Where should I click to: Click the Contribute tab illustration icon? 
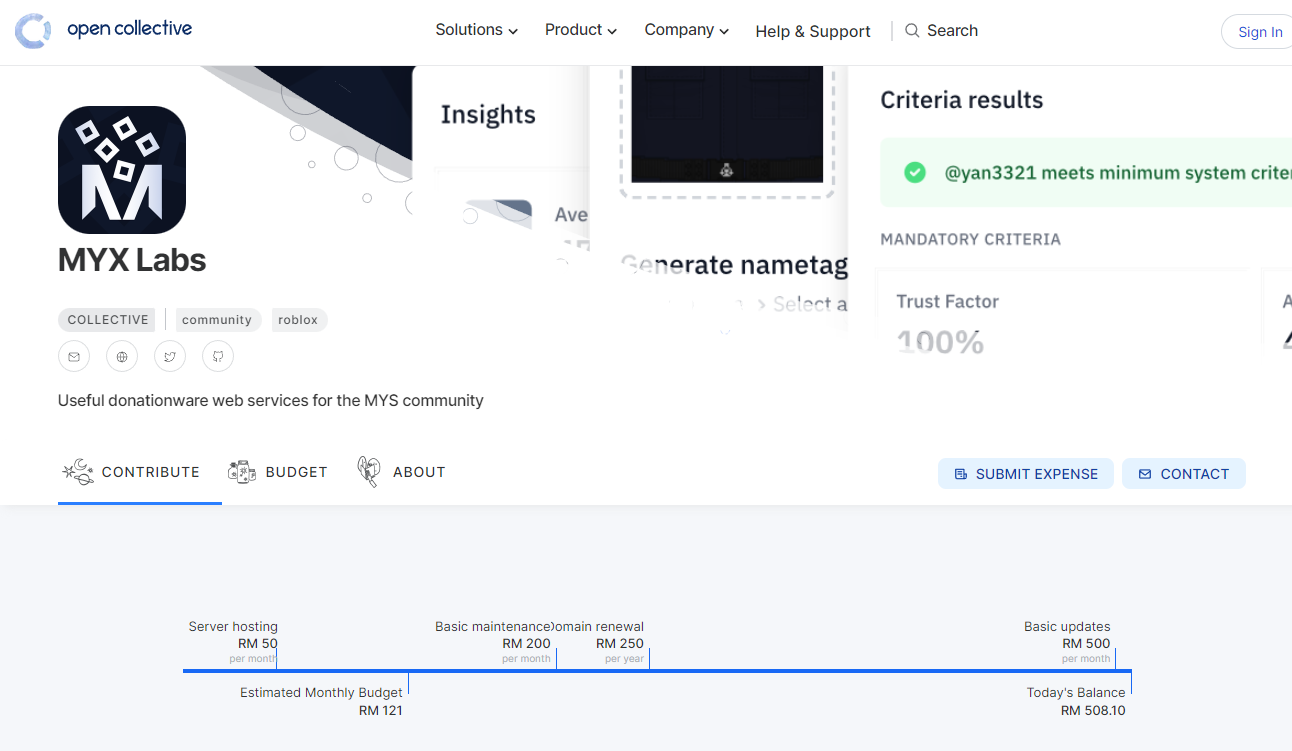tap(78, 472)
